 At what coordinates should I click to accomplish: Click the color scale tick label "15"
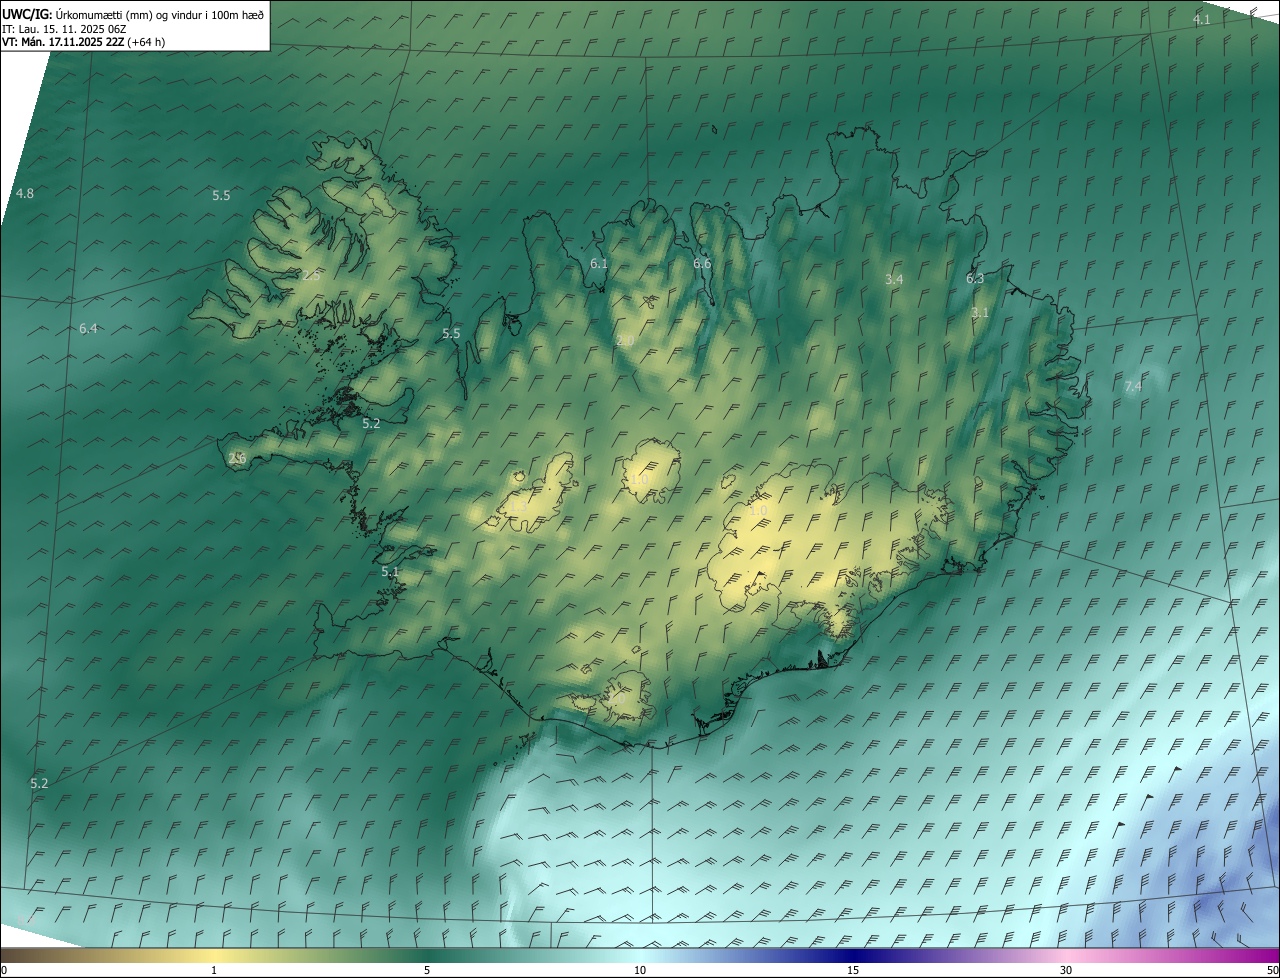[x=853, y=971]
